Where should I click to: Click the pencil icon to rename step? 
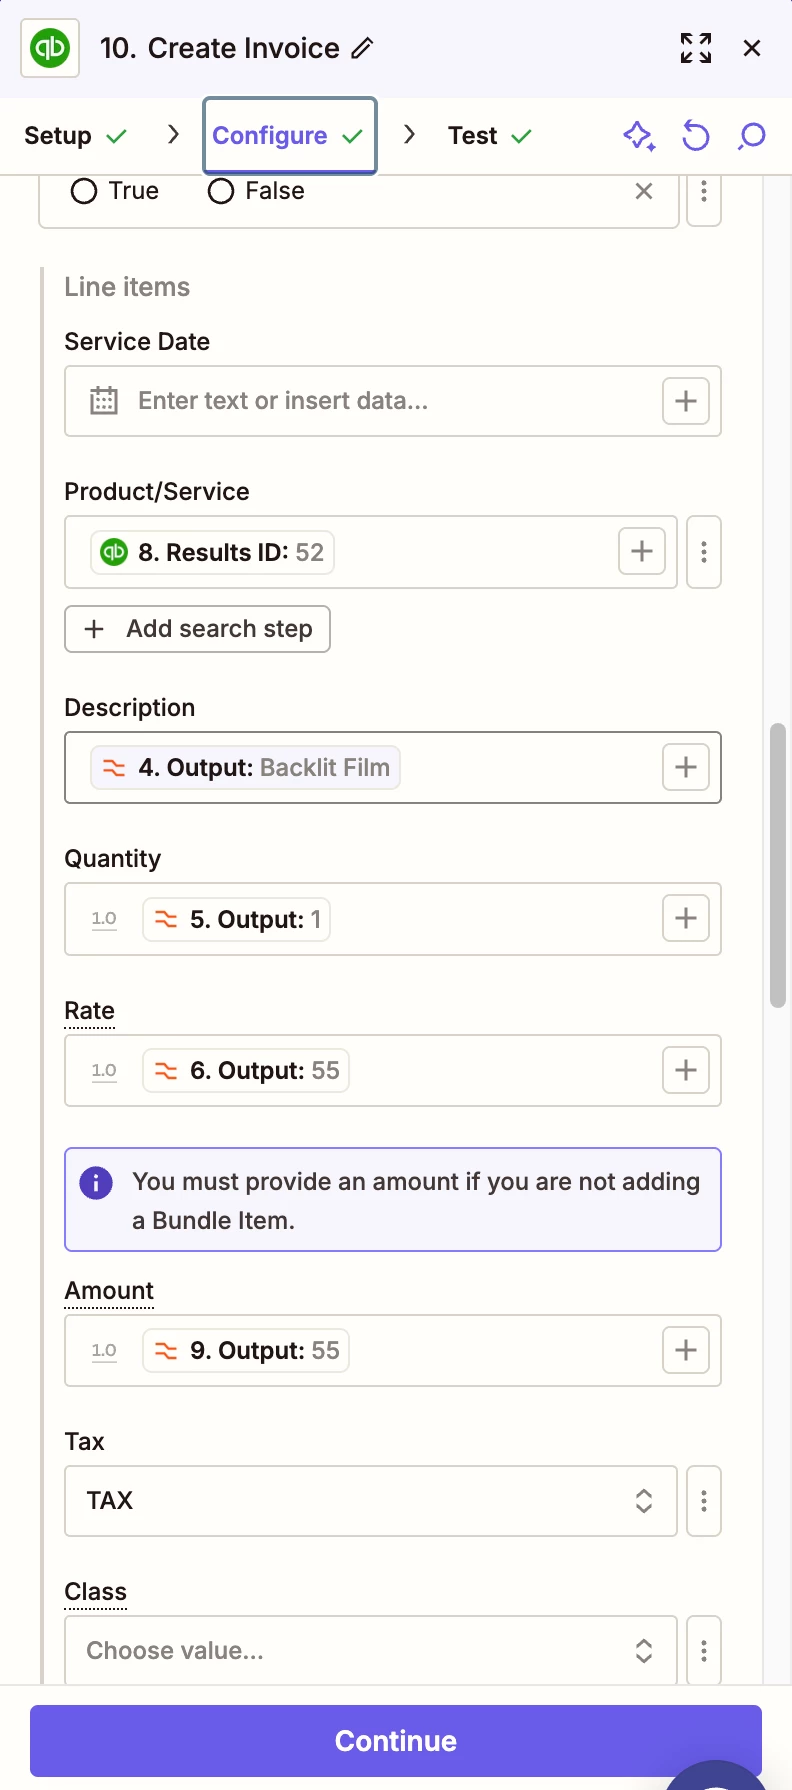pos(363,48)
